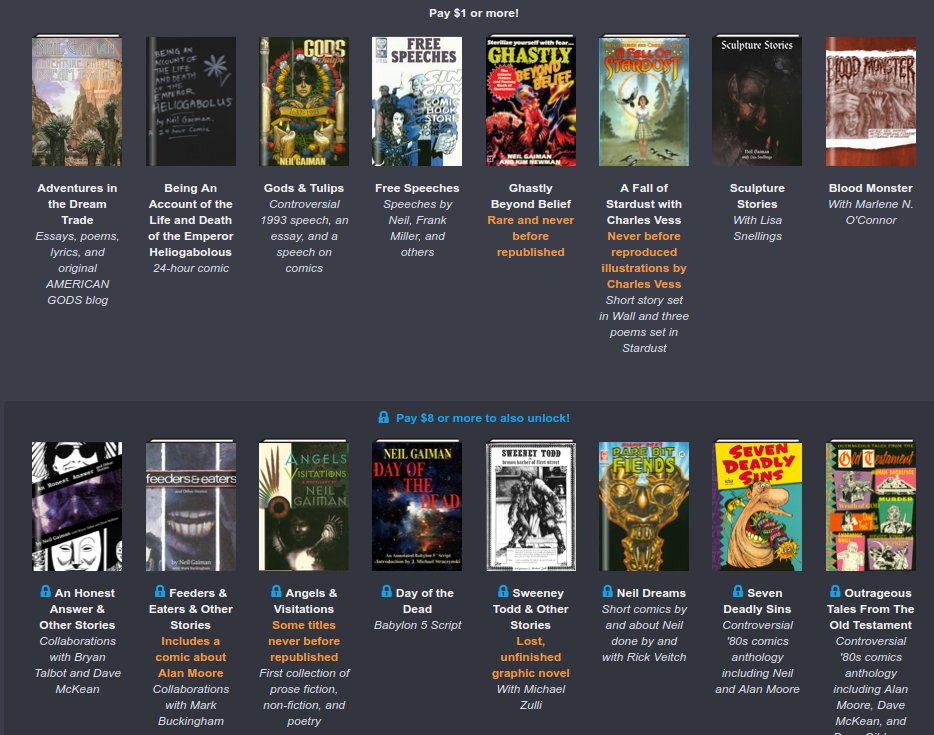934x735 pixels.
Task: Select A Fall of Stardust cover
Action: pos(644,101)
